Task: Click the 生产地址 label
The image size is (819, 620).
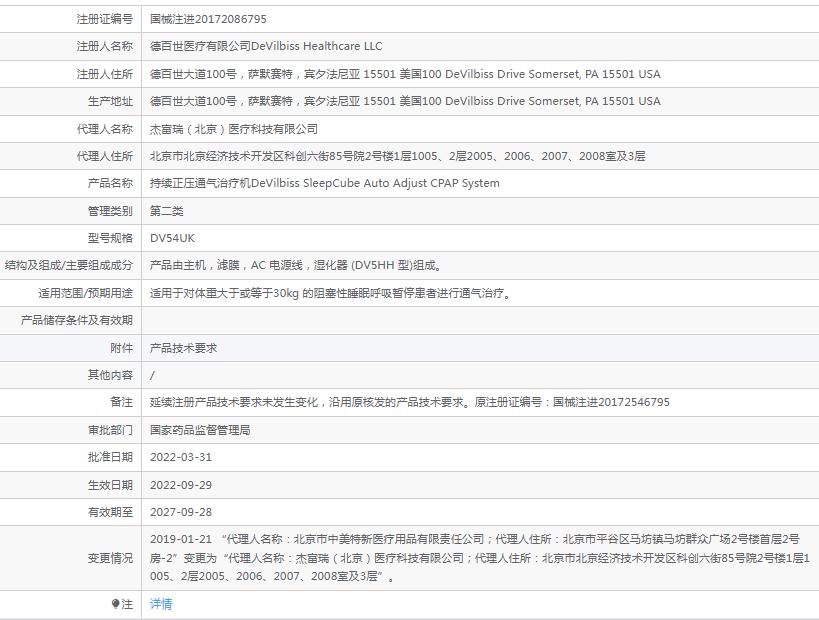Action: click(110, 101)
